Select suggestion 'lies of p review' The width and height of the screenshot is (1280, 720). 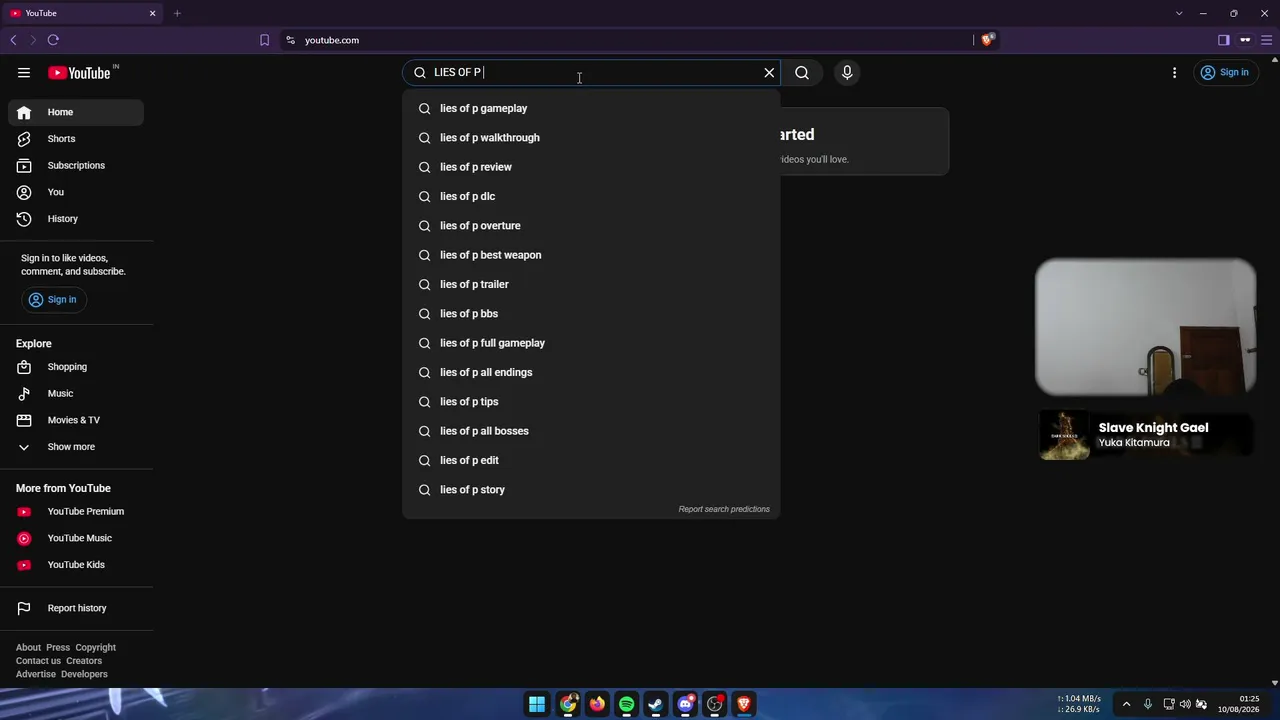[591, 167]
